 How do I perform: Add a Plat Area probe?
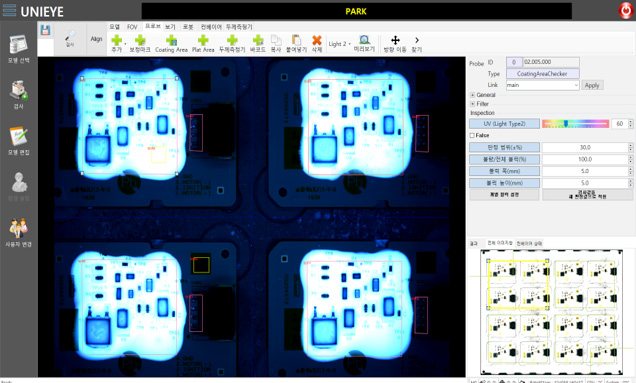pos(203,43)
